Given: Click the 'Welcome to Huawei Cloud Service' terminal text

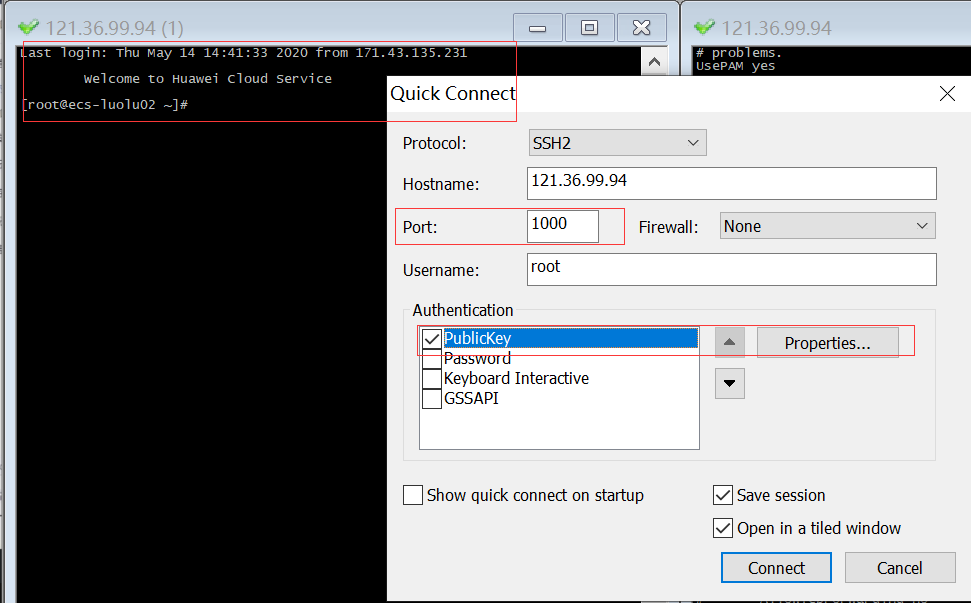Looking at the screenshot, I should (x=207, y=79).
